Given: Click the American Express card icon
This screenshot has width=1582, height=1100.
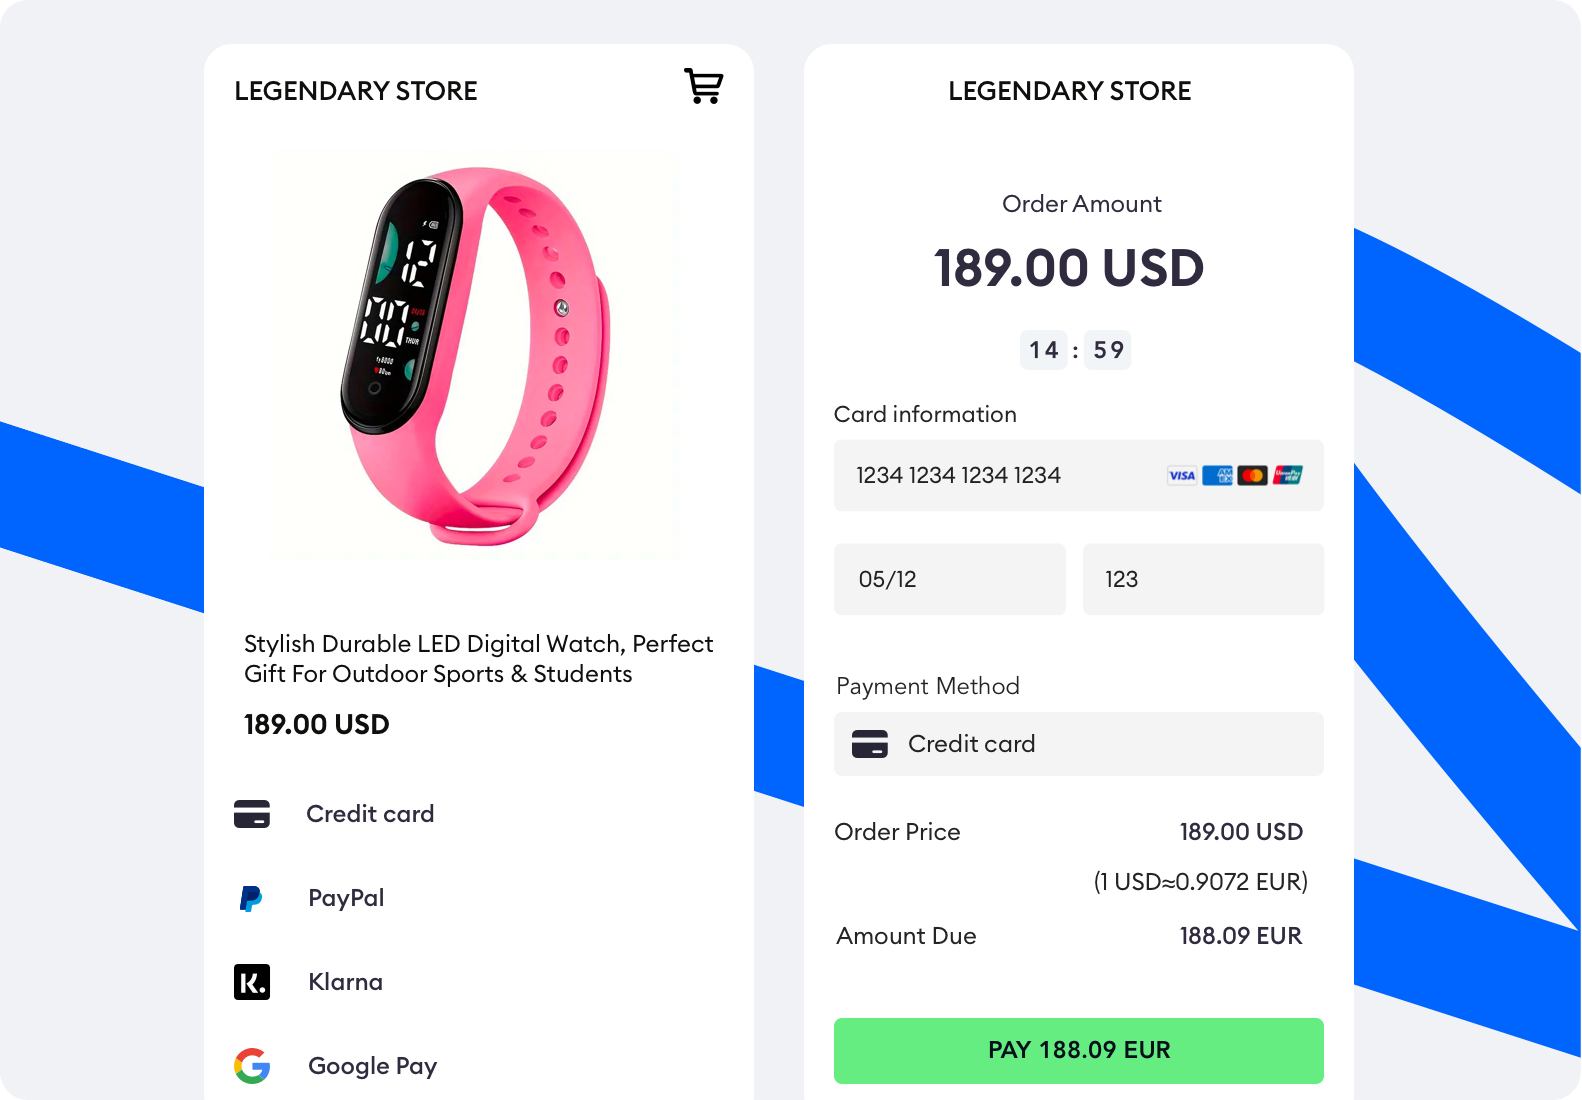Looking at the screenshot, I should click(x=1217, y=476).
